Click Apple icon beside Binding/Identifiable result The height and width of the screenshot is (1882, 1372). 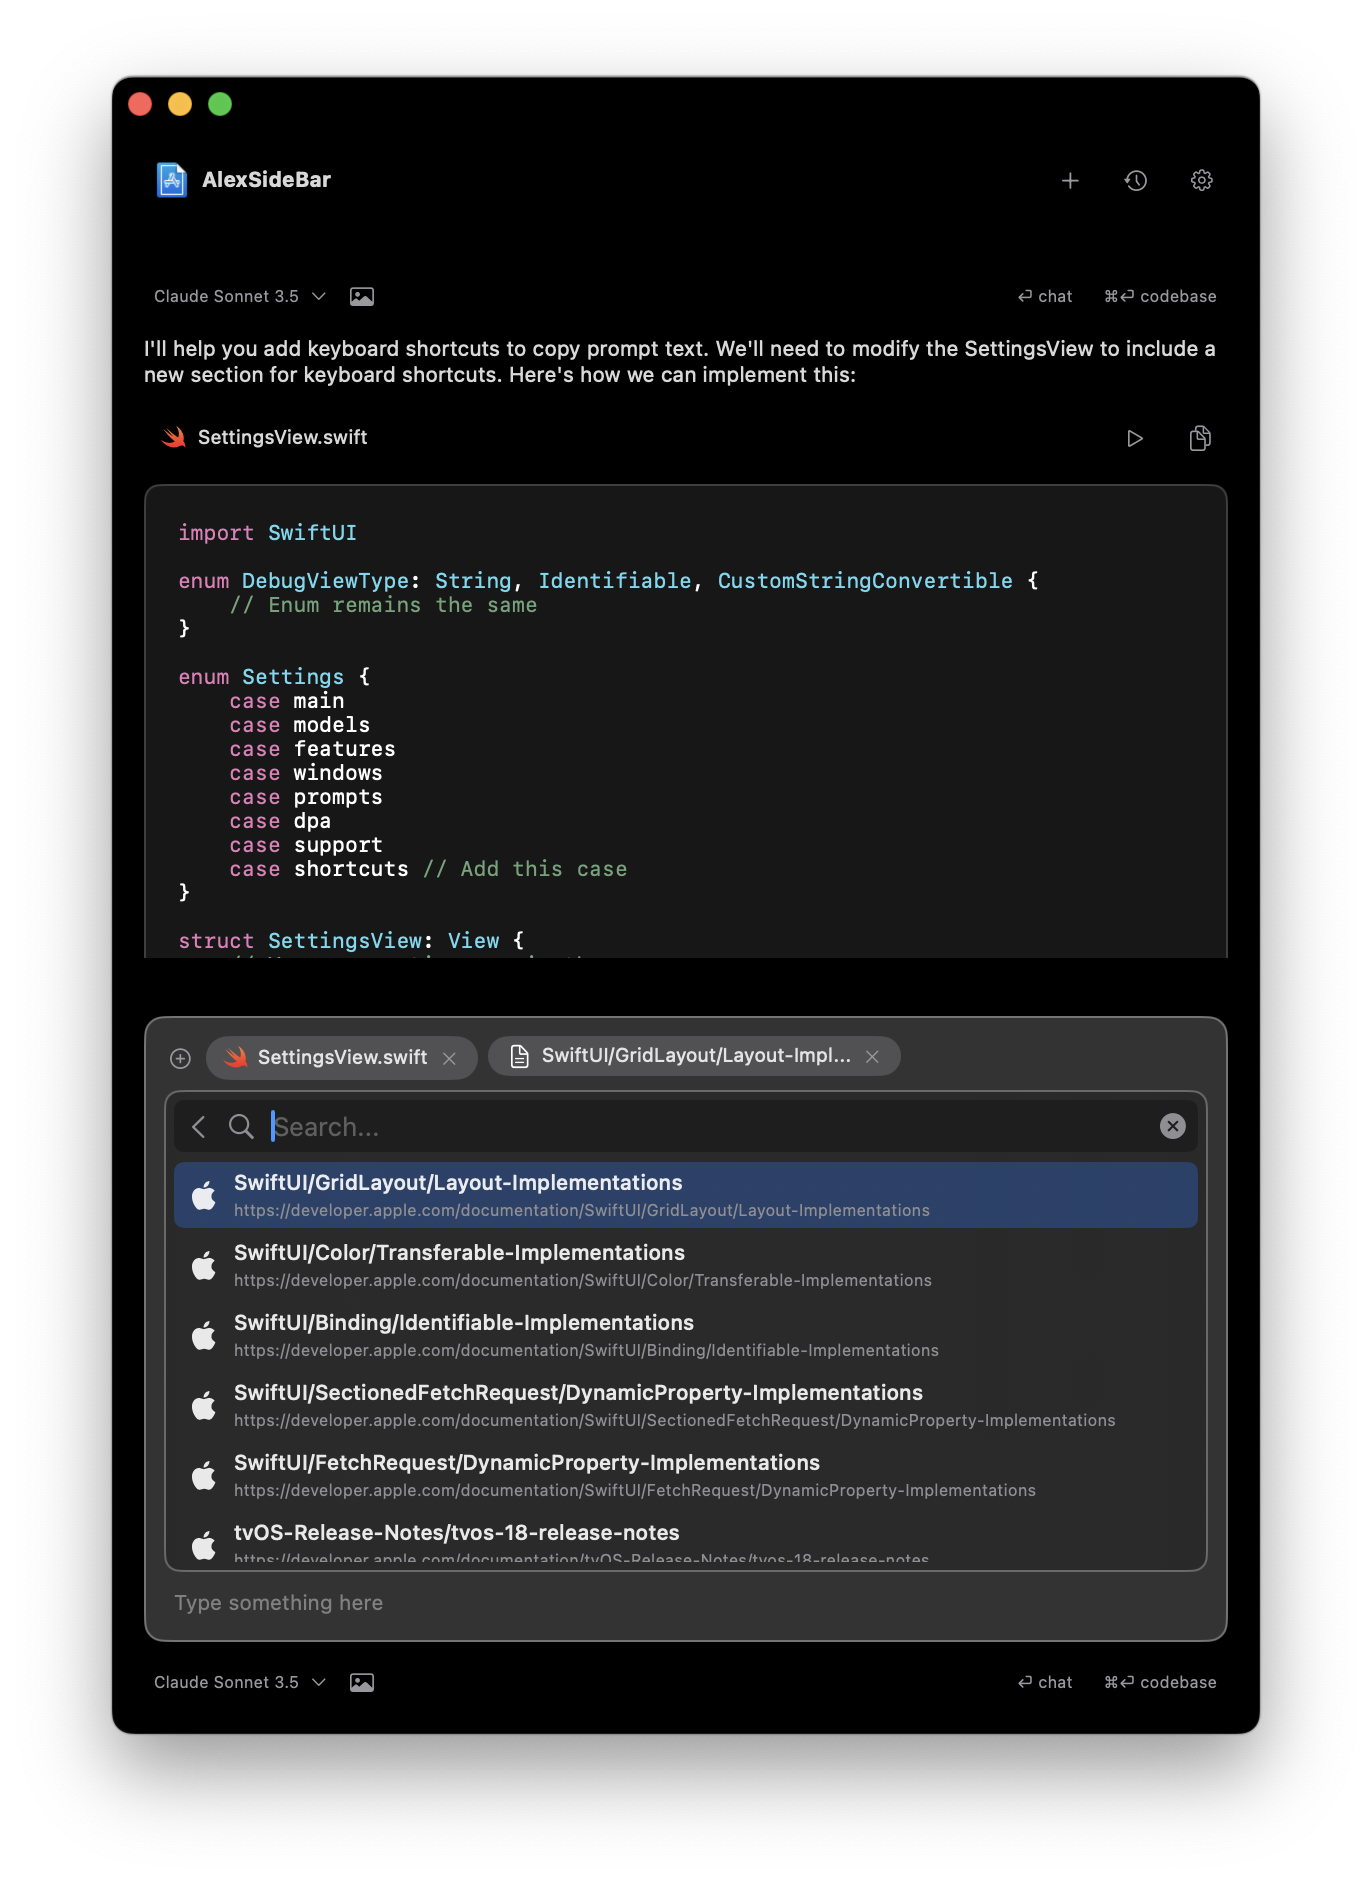pos(204,1334)
